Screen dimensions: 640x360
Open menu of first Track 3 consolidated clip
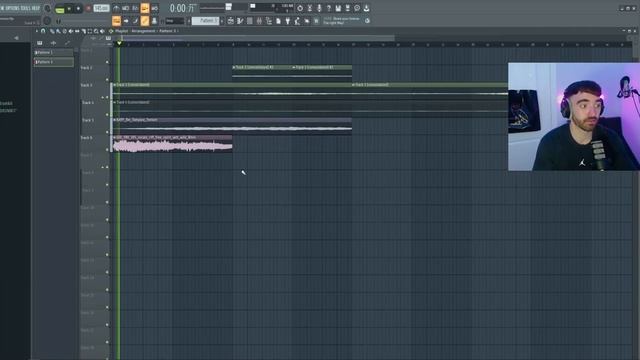pyautogui.click(x=115, y=85)
